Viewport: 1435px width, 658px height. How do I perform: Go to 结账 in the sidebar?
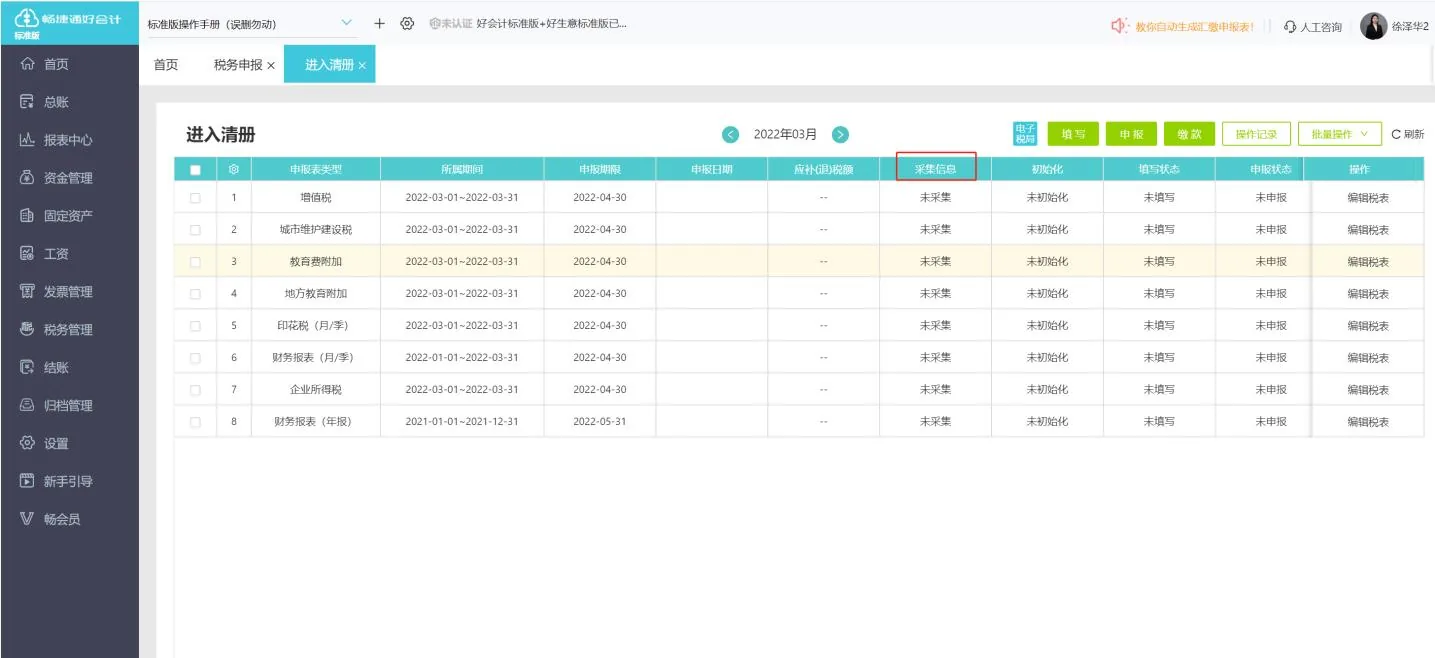(56, 368)
